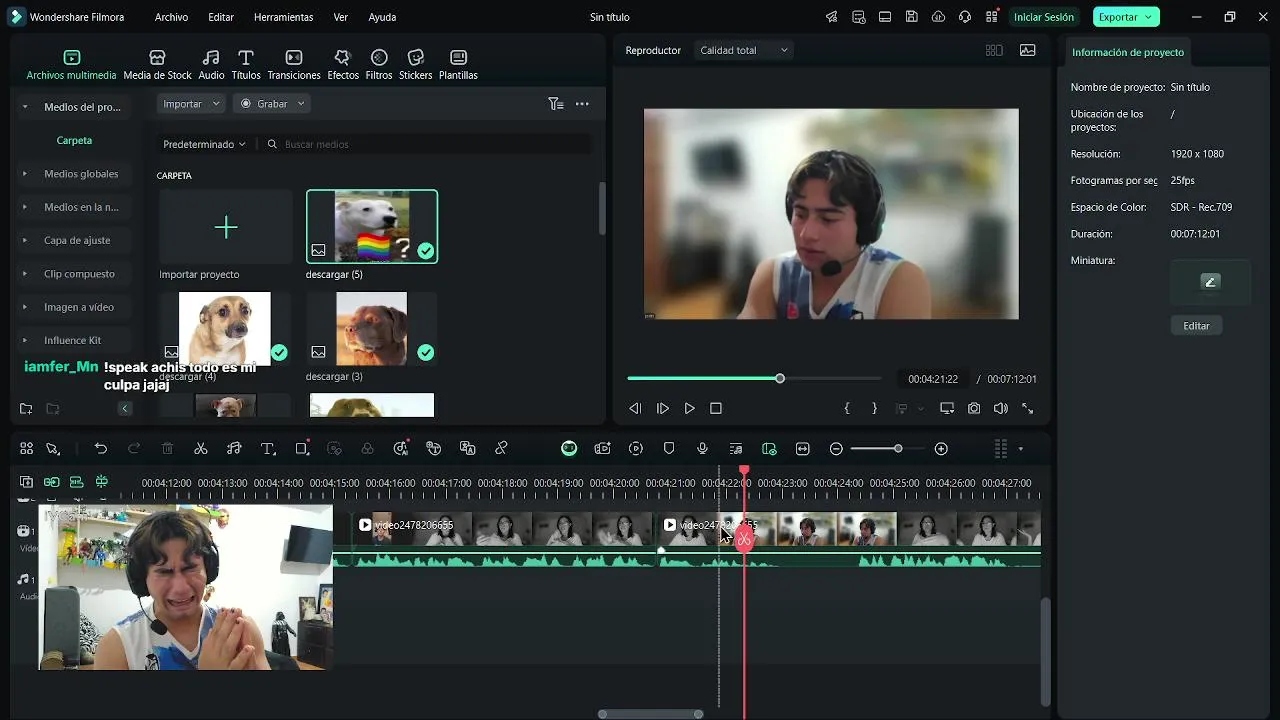Open the Efectos panel
The image size is (1280, 720).
coord(343,65)
